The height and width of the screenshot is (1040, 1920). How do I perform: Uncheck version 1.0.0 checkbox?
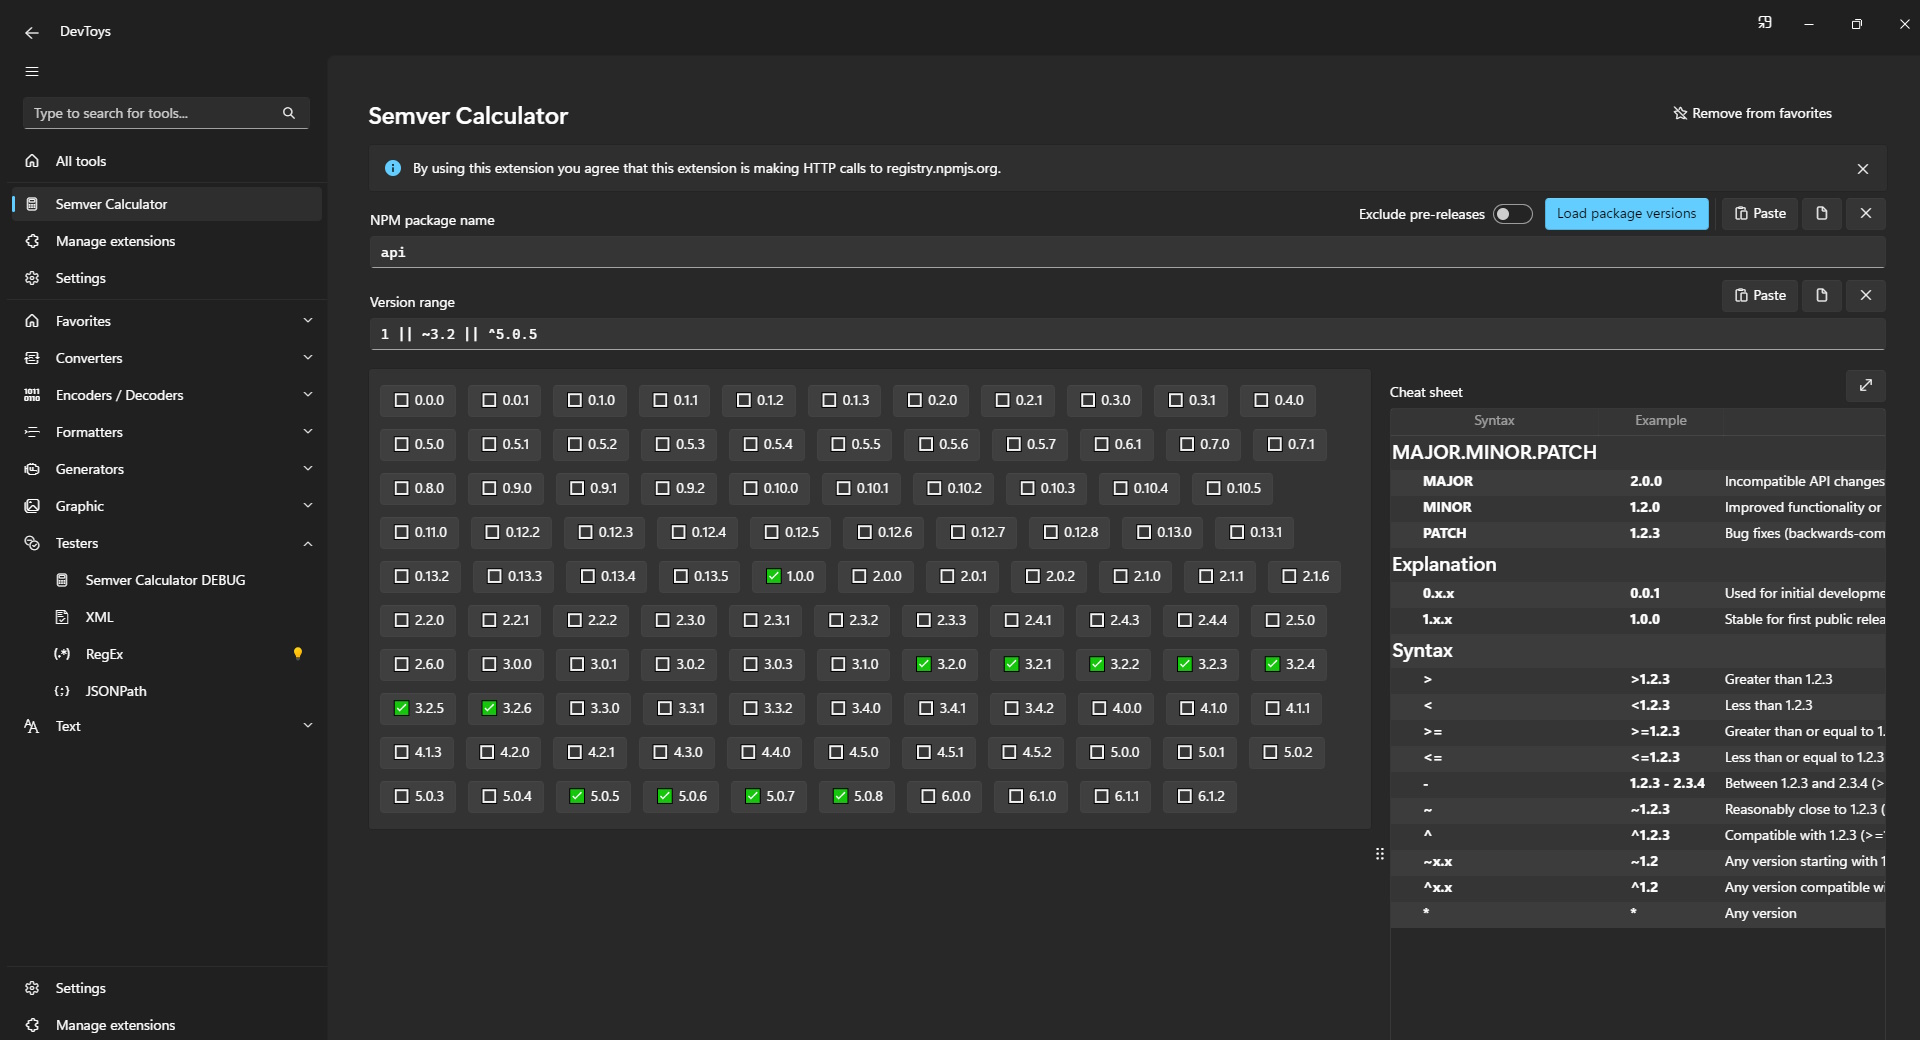click(x=773, y=576)
